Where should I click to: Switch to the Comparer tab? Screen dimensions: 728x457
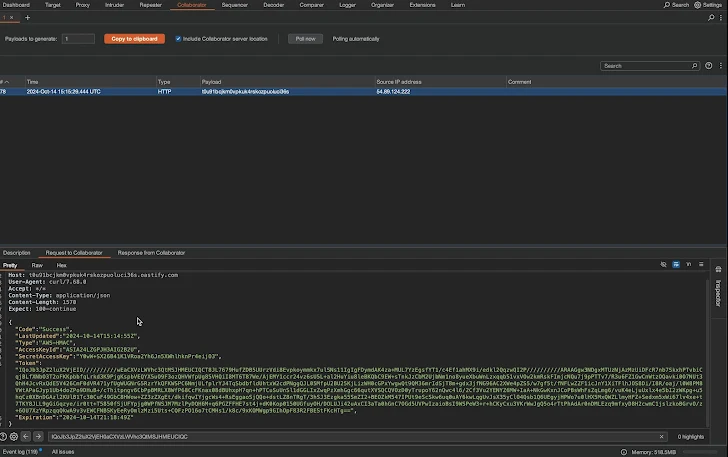click(x=312, y=5)
